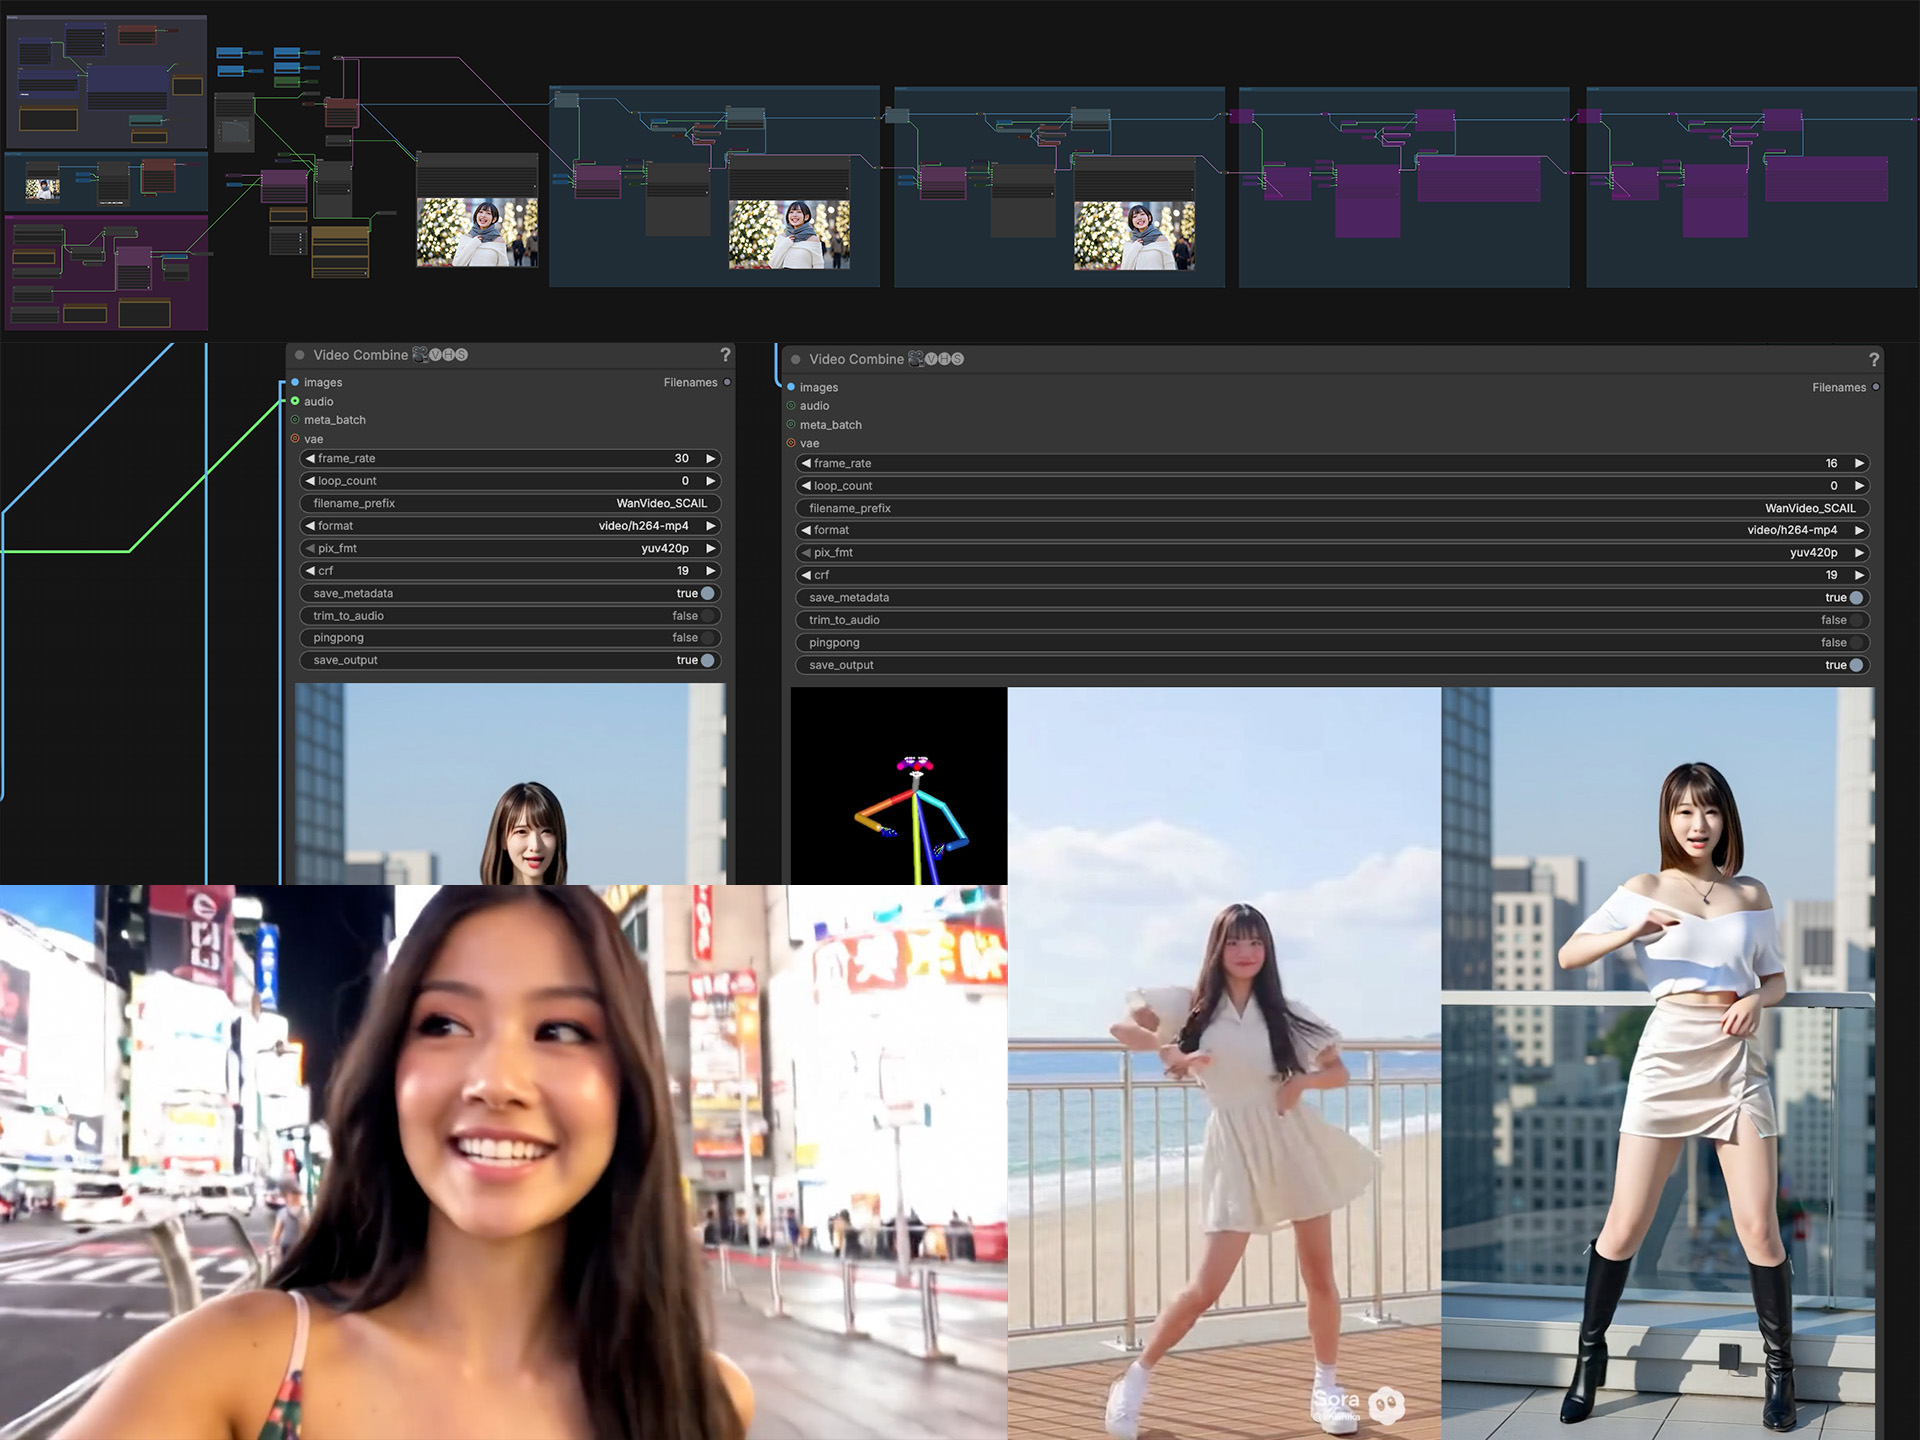Click the collapse dot in the left Video Combine title bar

pos(298,355)
